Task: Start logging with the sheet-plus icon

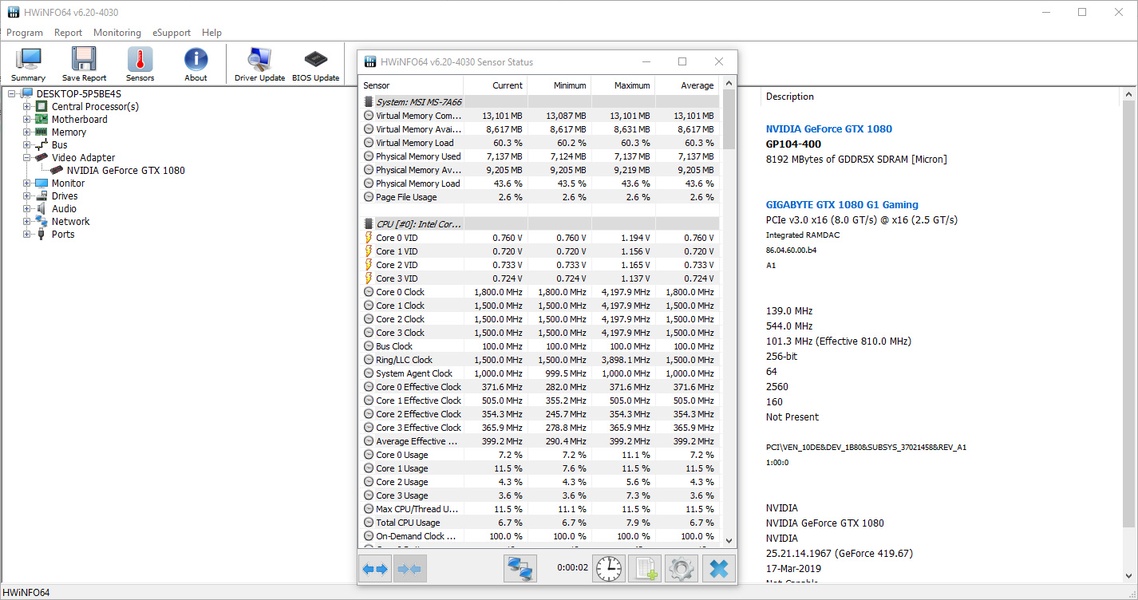Action: point(645,569)
